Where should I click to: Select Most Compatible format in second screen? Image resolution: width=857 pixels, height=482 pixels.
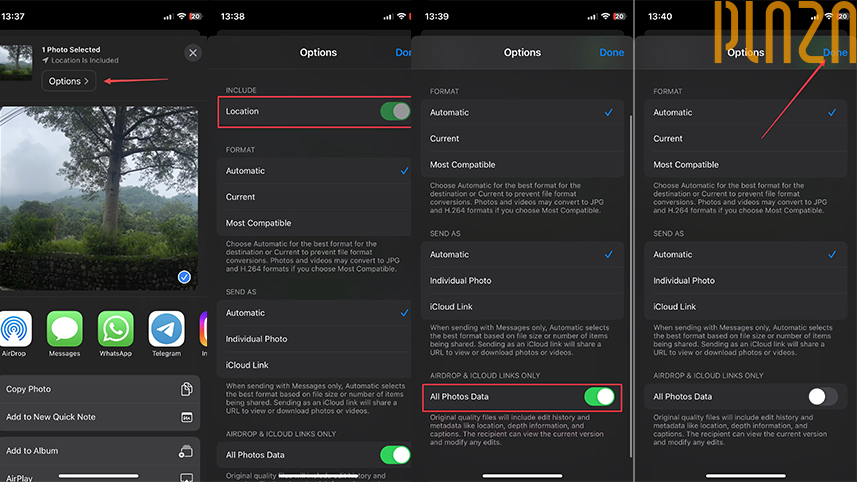pyautogui.click(x=314, y=223)
